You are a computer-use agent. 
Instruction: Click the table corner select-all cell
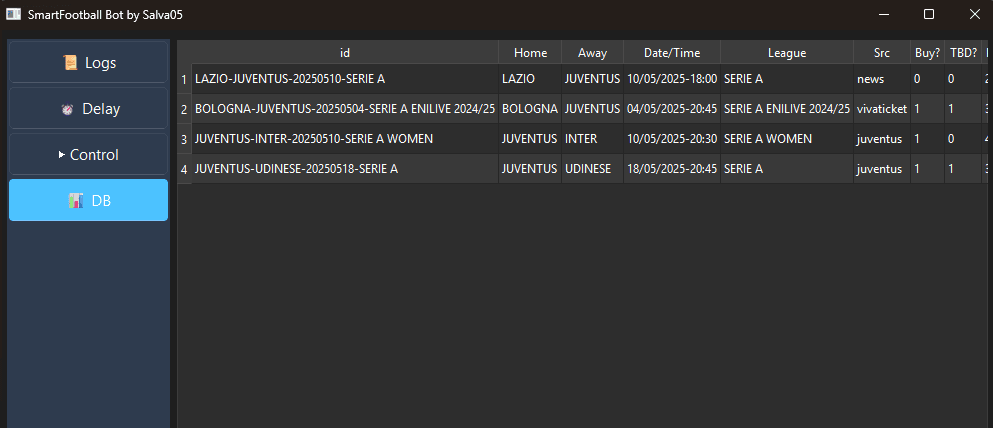coord(184,53)
